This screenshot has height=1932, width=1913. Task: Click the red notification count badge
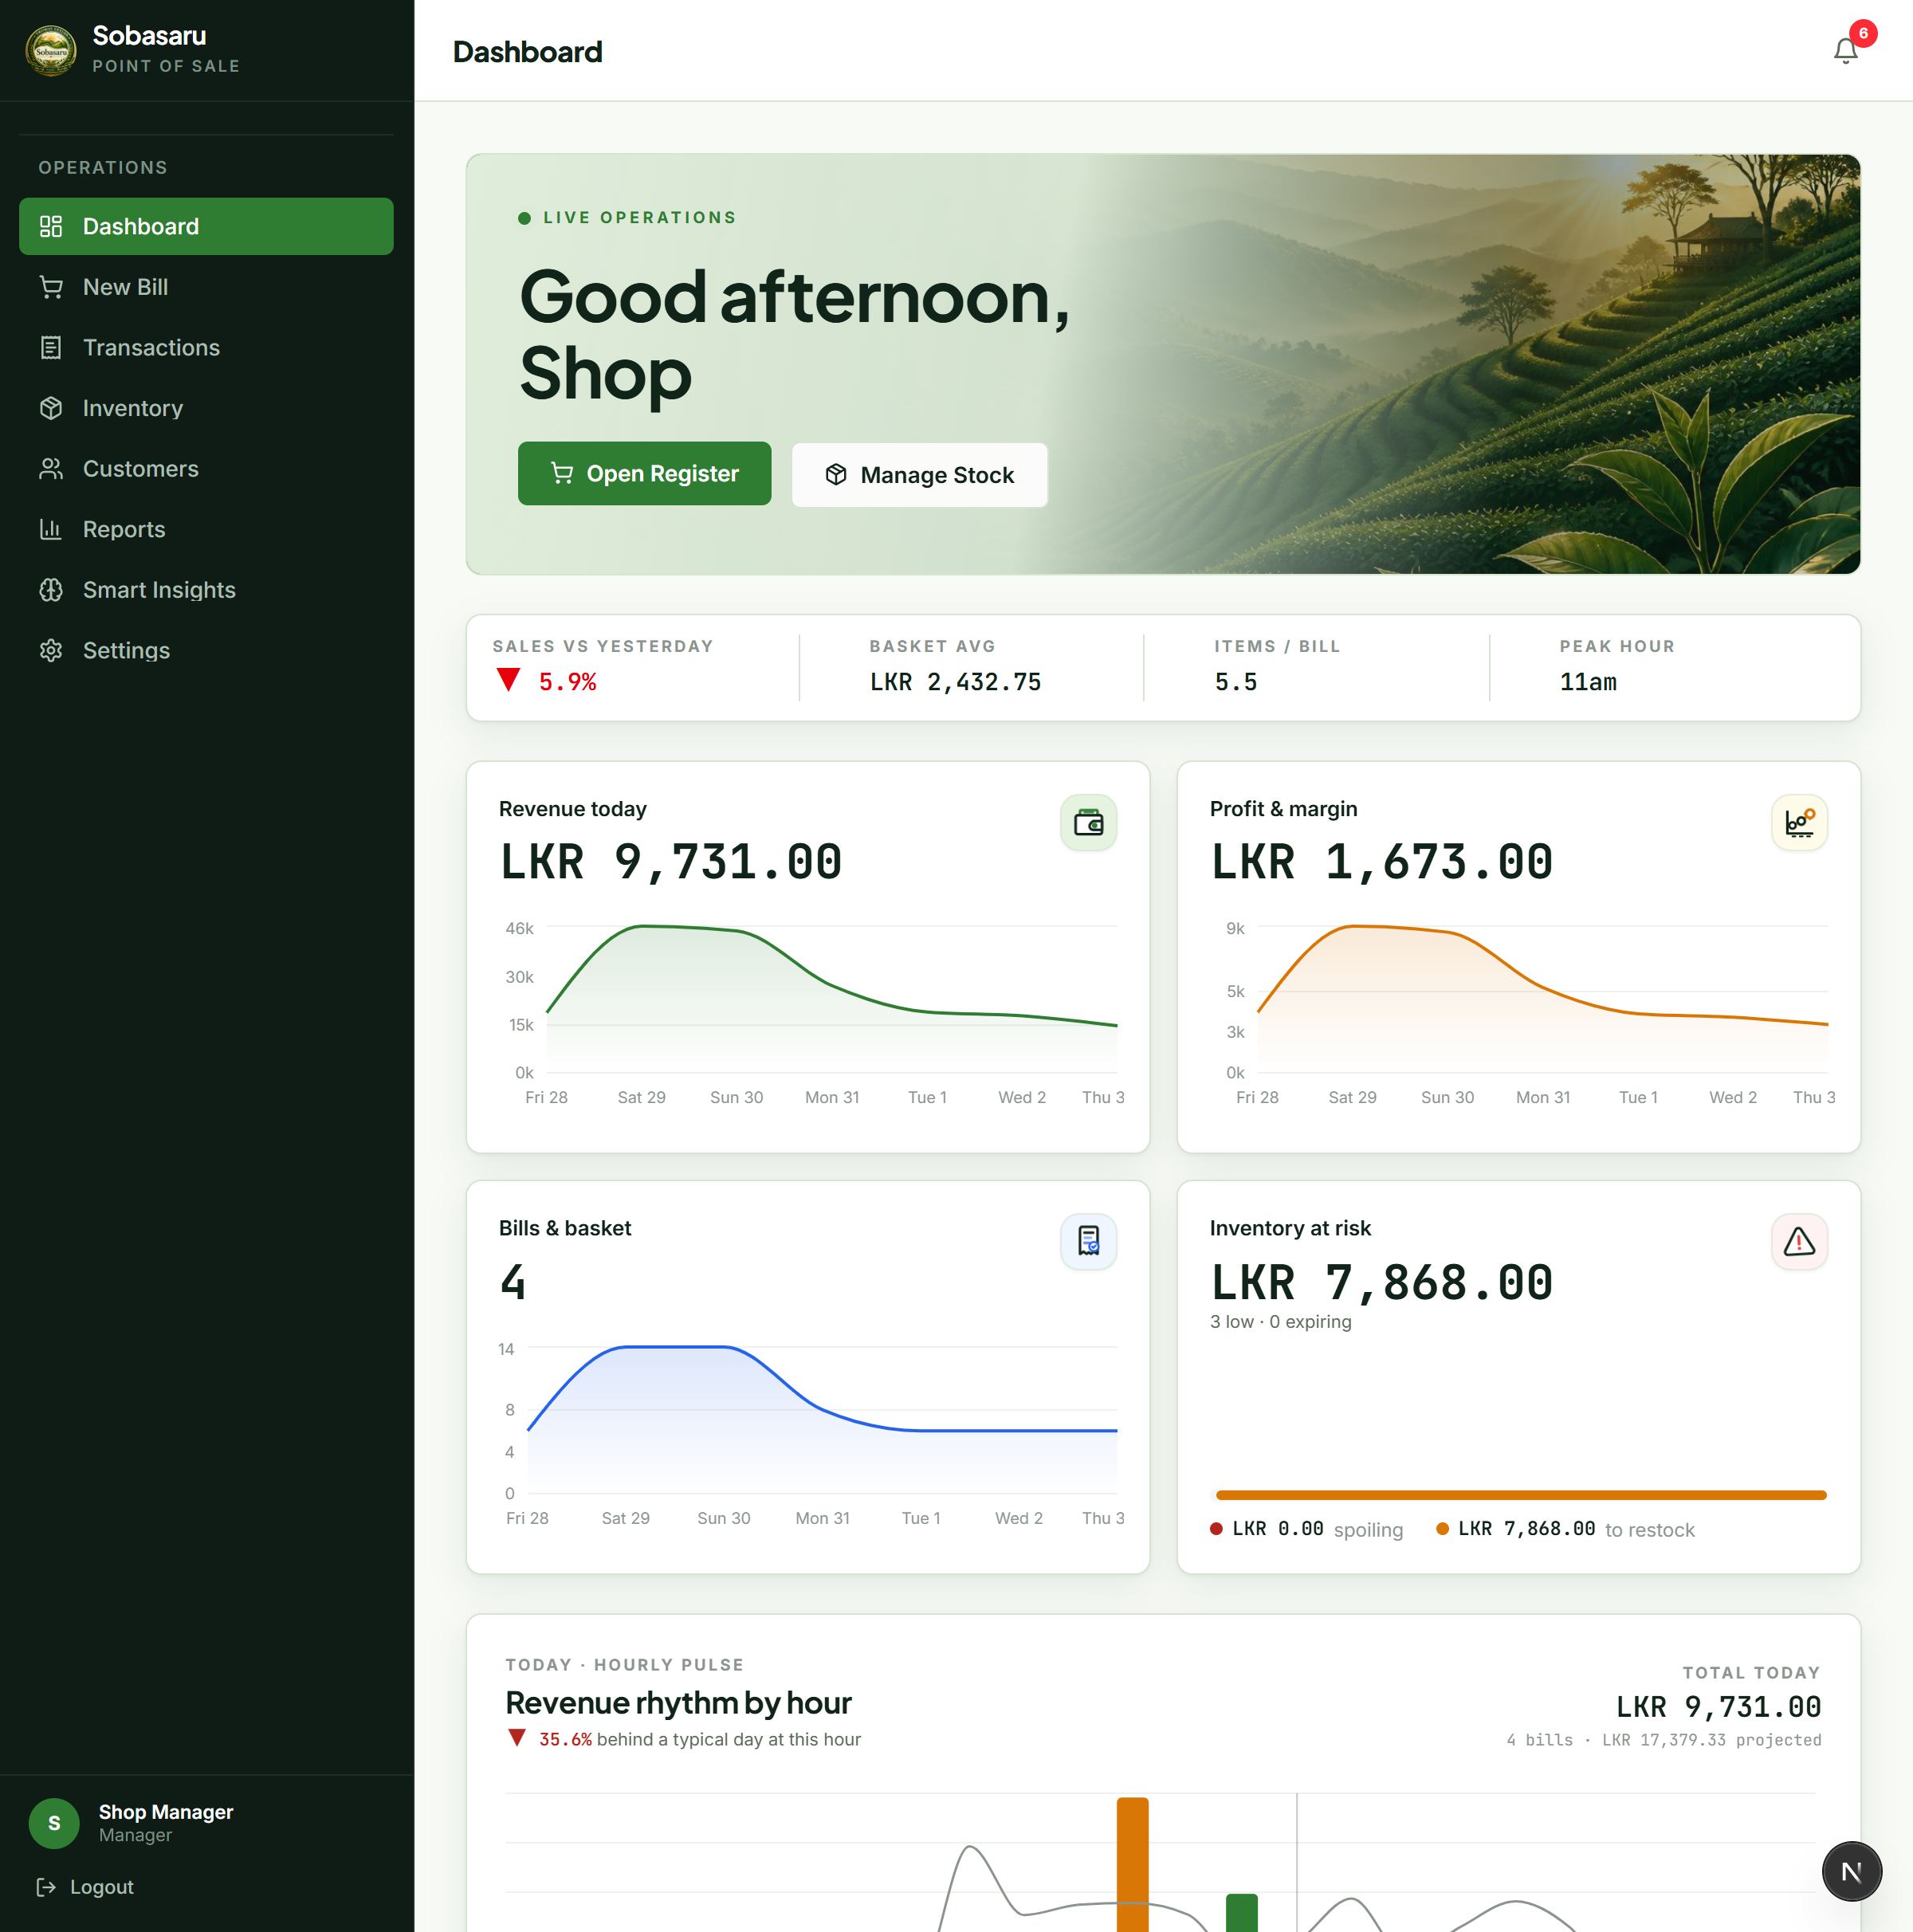[1862, 33]
